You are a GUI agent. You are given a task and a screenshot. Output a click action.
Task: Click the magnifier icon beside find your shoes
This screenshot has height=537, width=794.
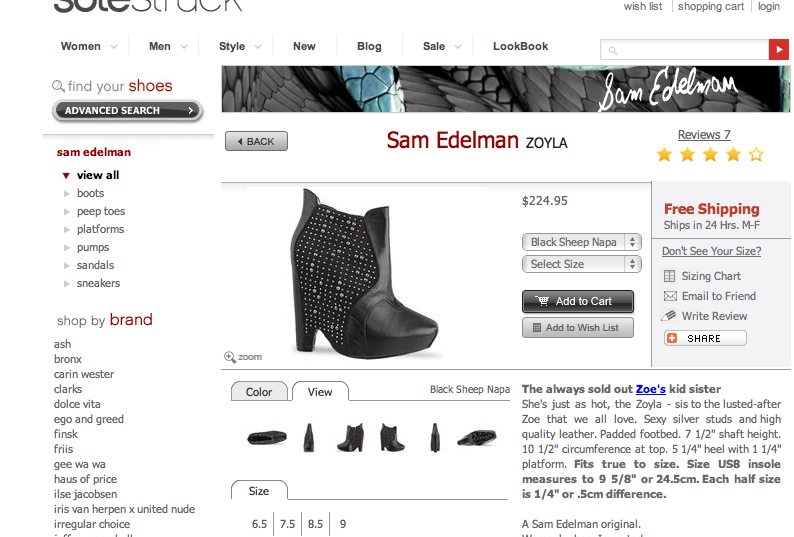point(58,86)
